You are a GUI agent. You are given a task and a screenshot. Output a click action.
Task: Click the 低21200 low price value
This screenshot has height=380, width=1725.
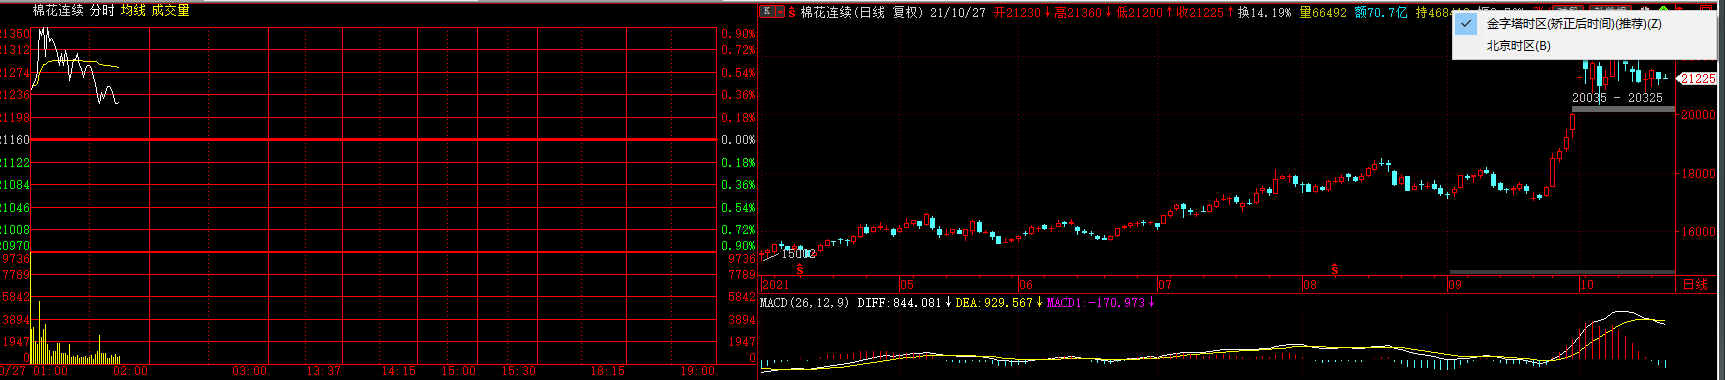[1139, 12]
